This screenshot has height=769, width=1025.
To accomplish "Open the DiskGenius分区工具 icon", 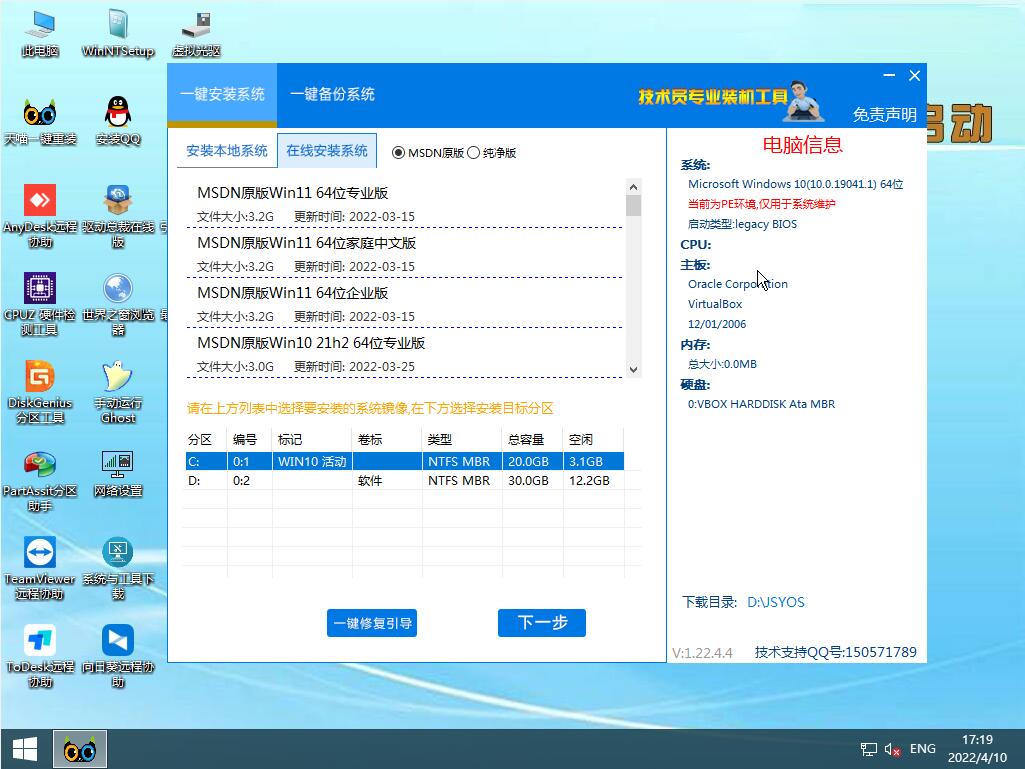I will pos(40,392).
